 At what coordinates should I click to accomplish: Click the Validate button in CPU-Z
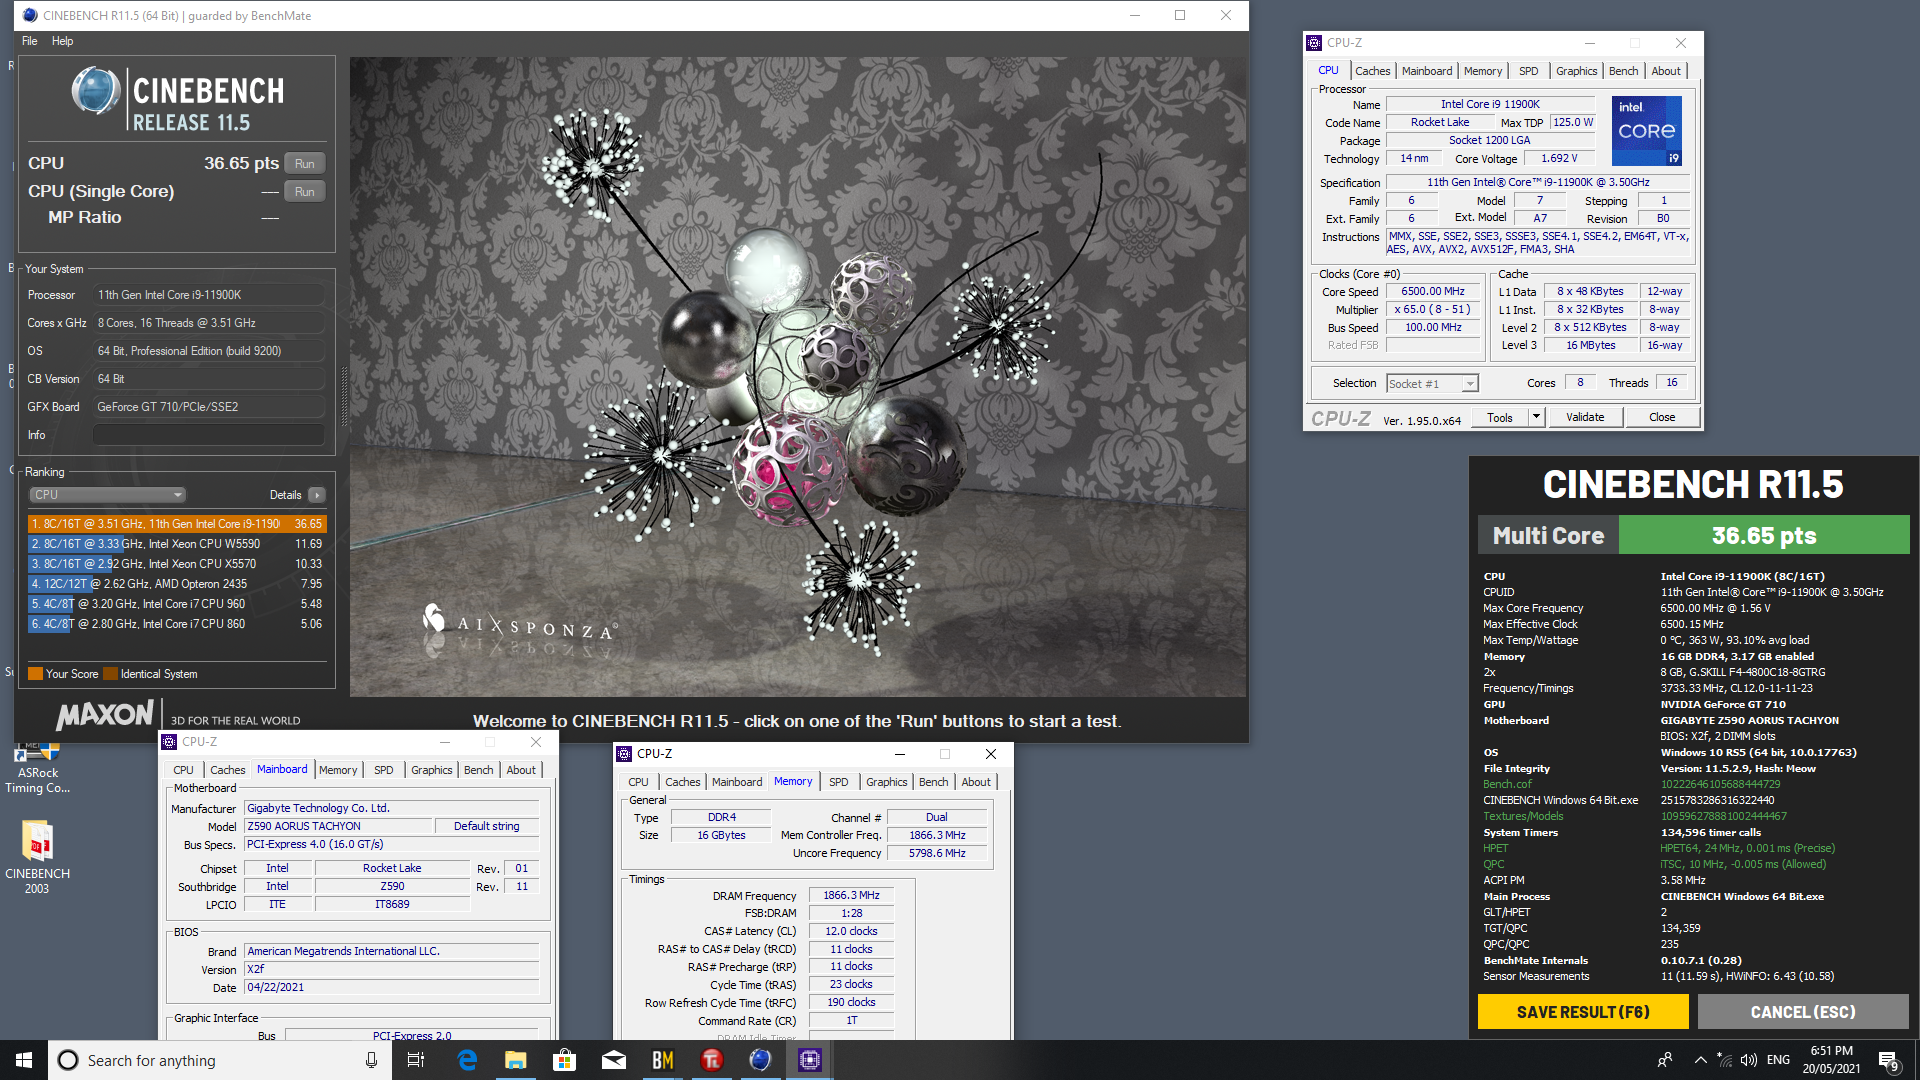tap(1585, 417)
